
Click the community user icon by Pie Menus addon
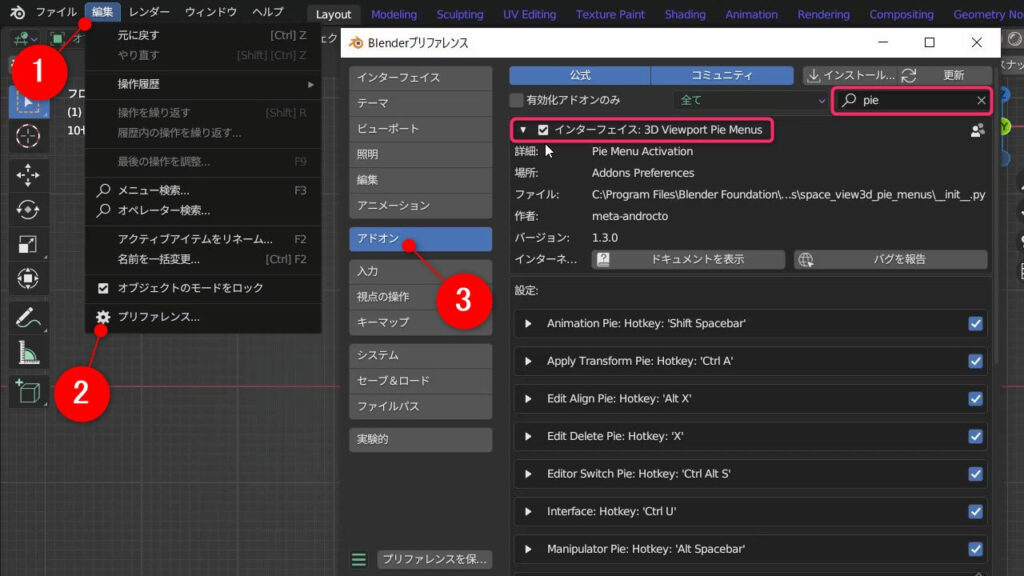(x=977, y=131)
